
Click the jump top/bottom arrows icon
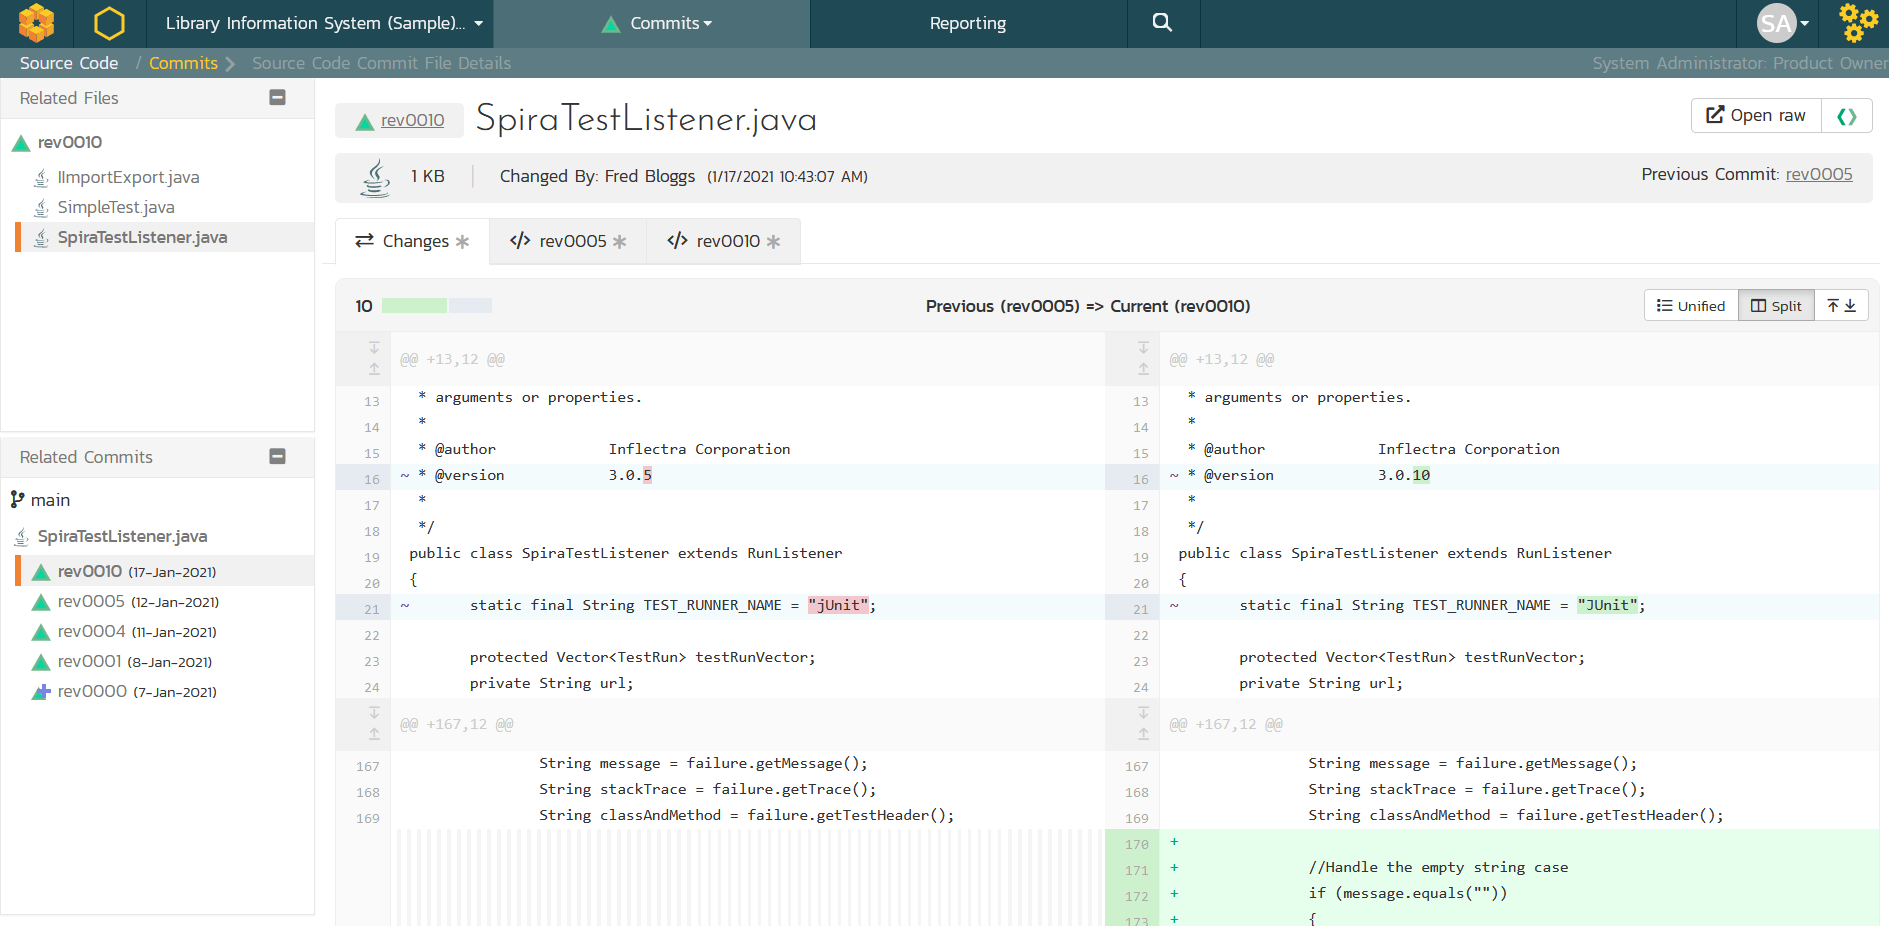1841,306
